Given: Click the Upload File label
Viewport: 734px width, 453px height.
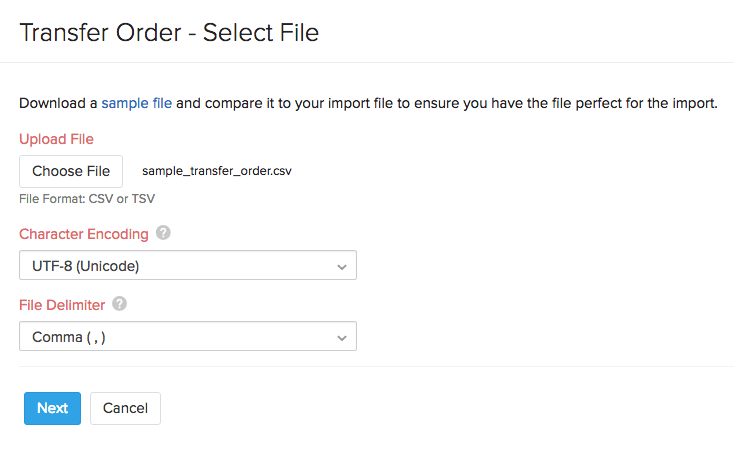Looking at the screenshot, I should tap(56, 139).
